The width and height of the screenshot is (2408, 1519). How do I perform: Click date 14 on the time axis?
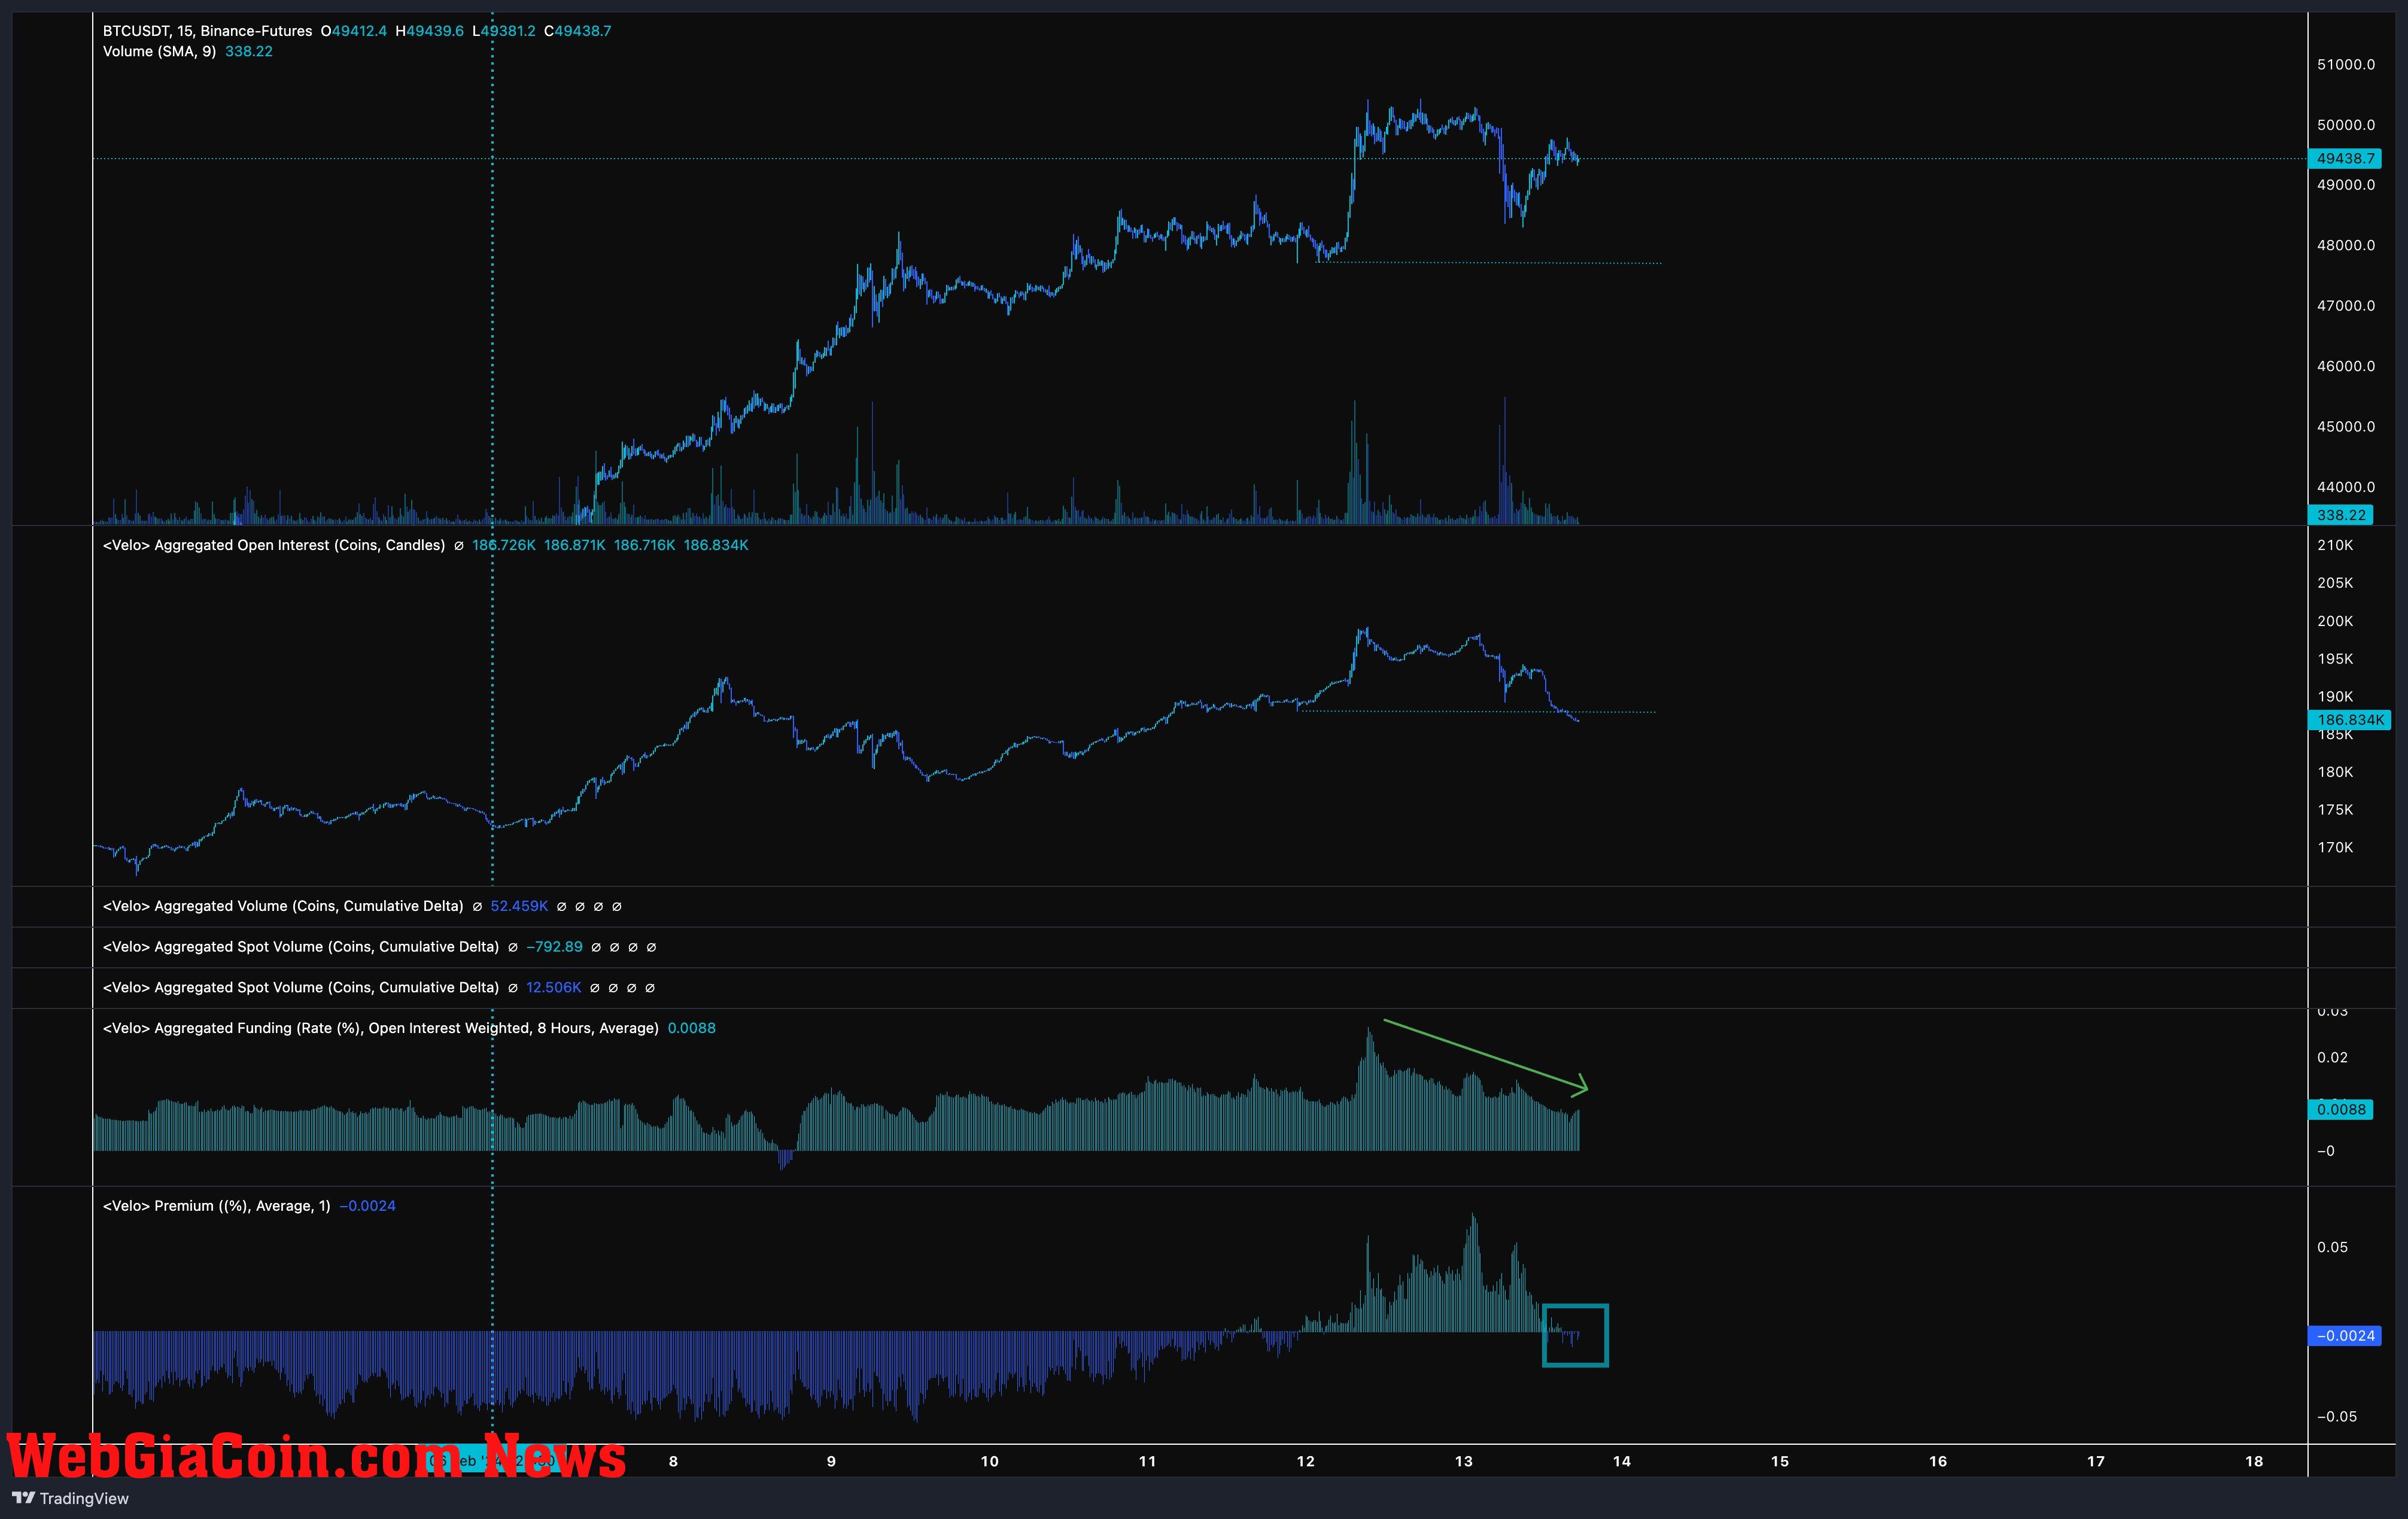[1621, 1462]
